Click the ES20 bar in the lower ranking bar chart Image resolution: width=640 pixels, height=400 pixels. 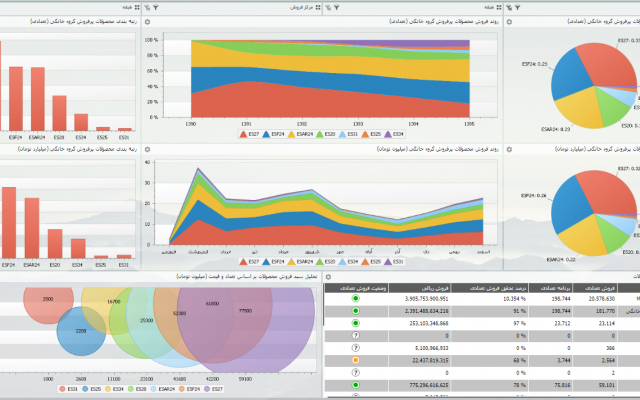click(x=55, y=243)
